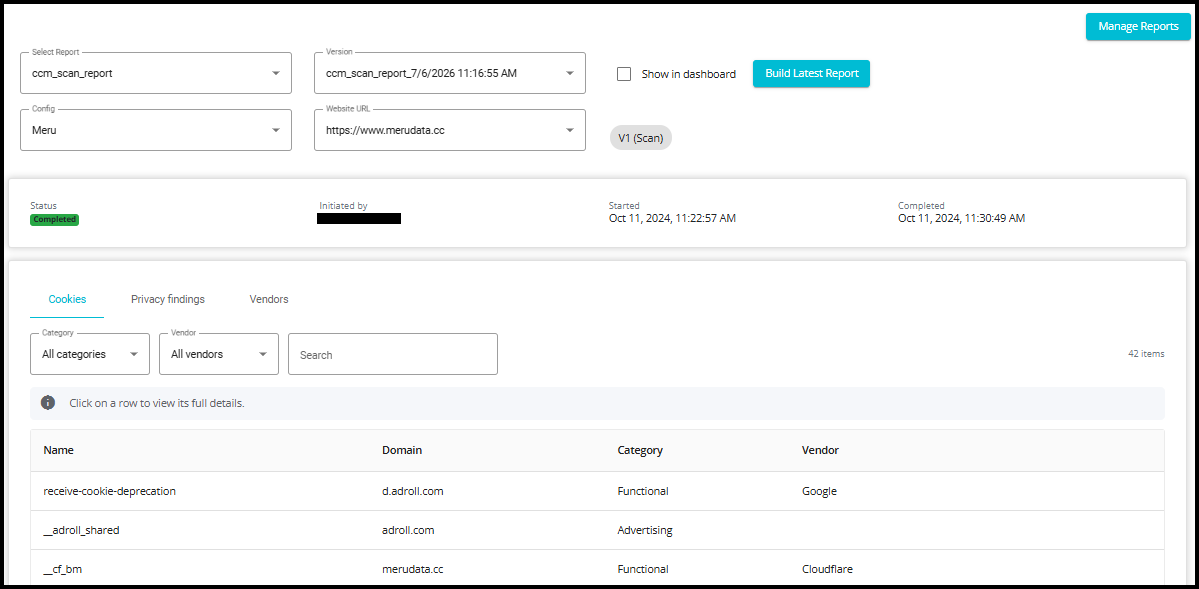
Task: Click the Manage Reports button
Action: pyautogui.click(x=1138, y=27)
